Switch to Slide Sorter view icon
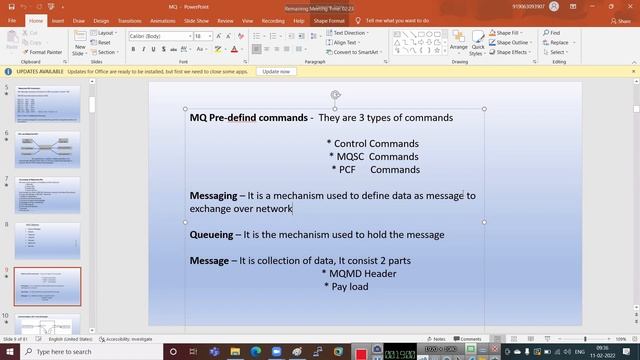The image size is (640, 360). point(514,339)
